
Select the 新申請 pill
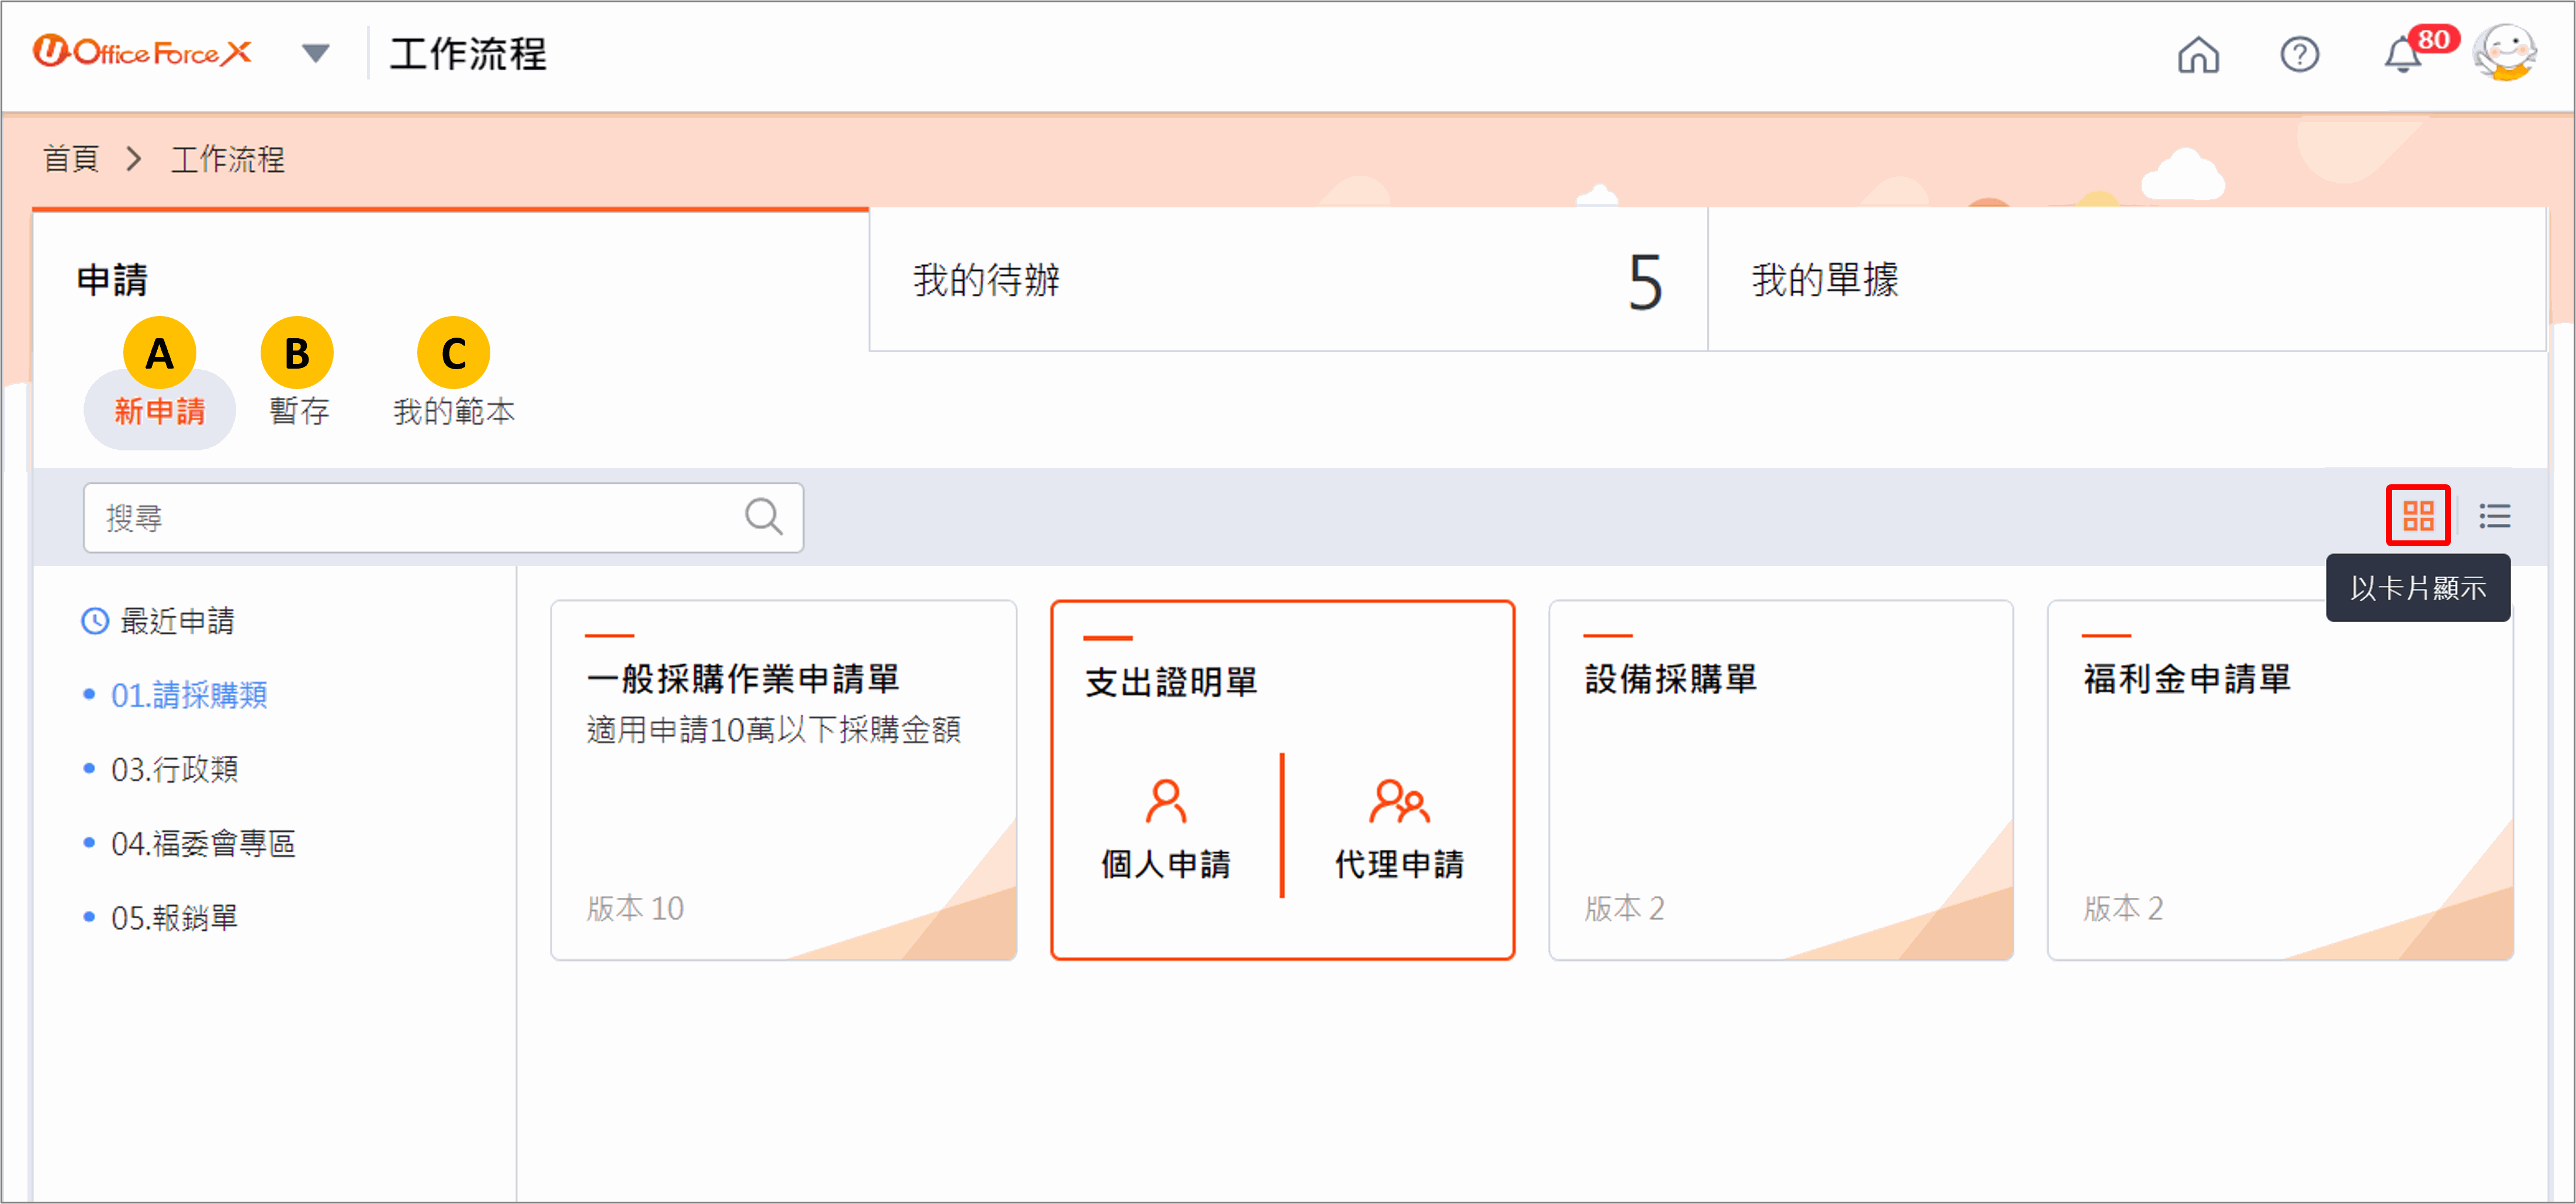click(x=159, y=410)
